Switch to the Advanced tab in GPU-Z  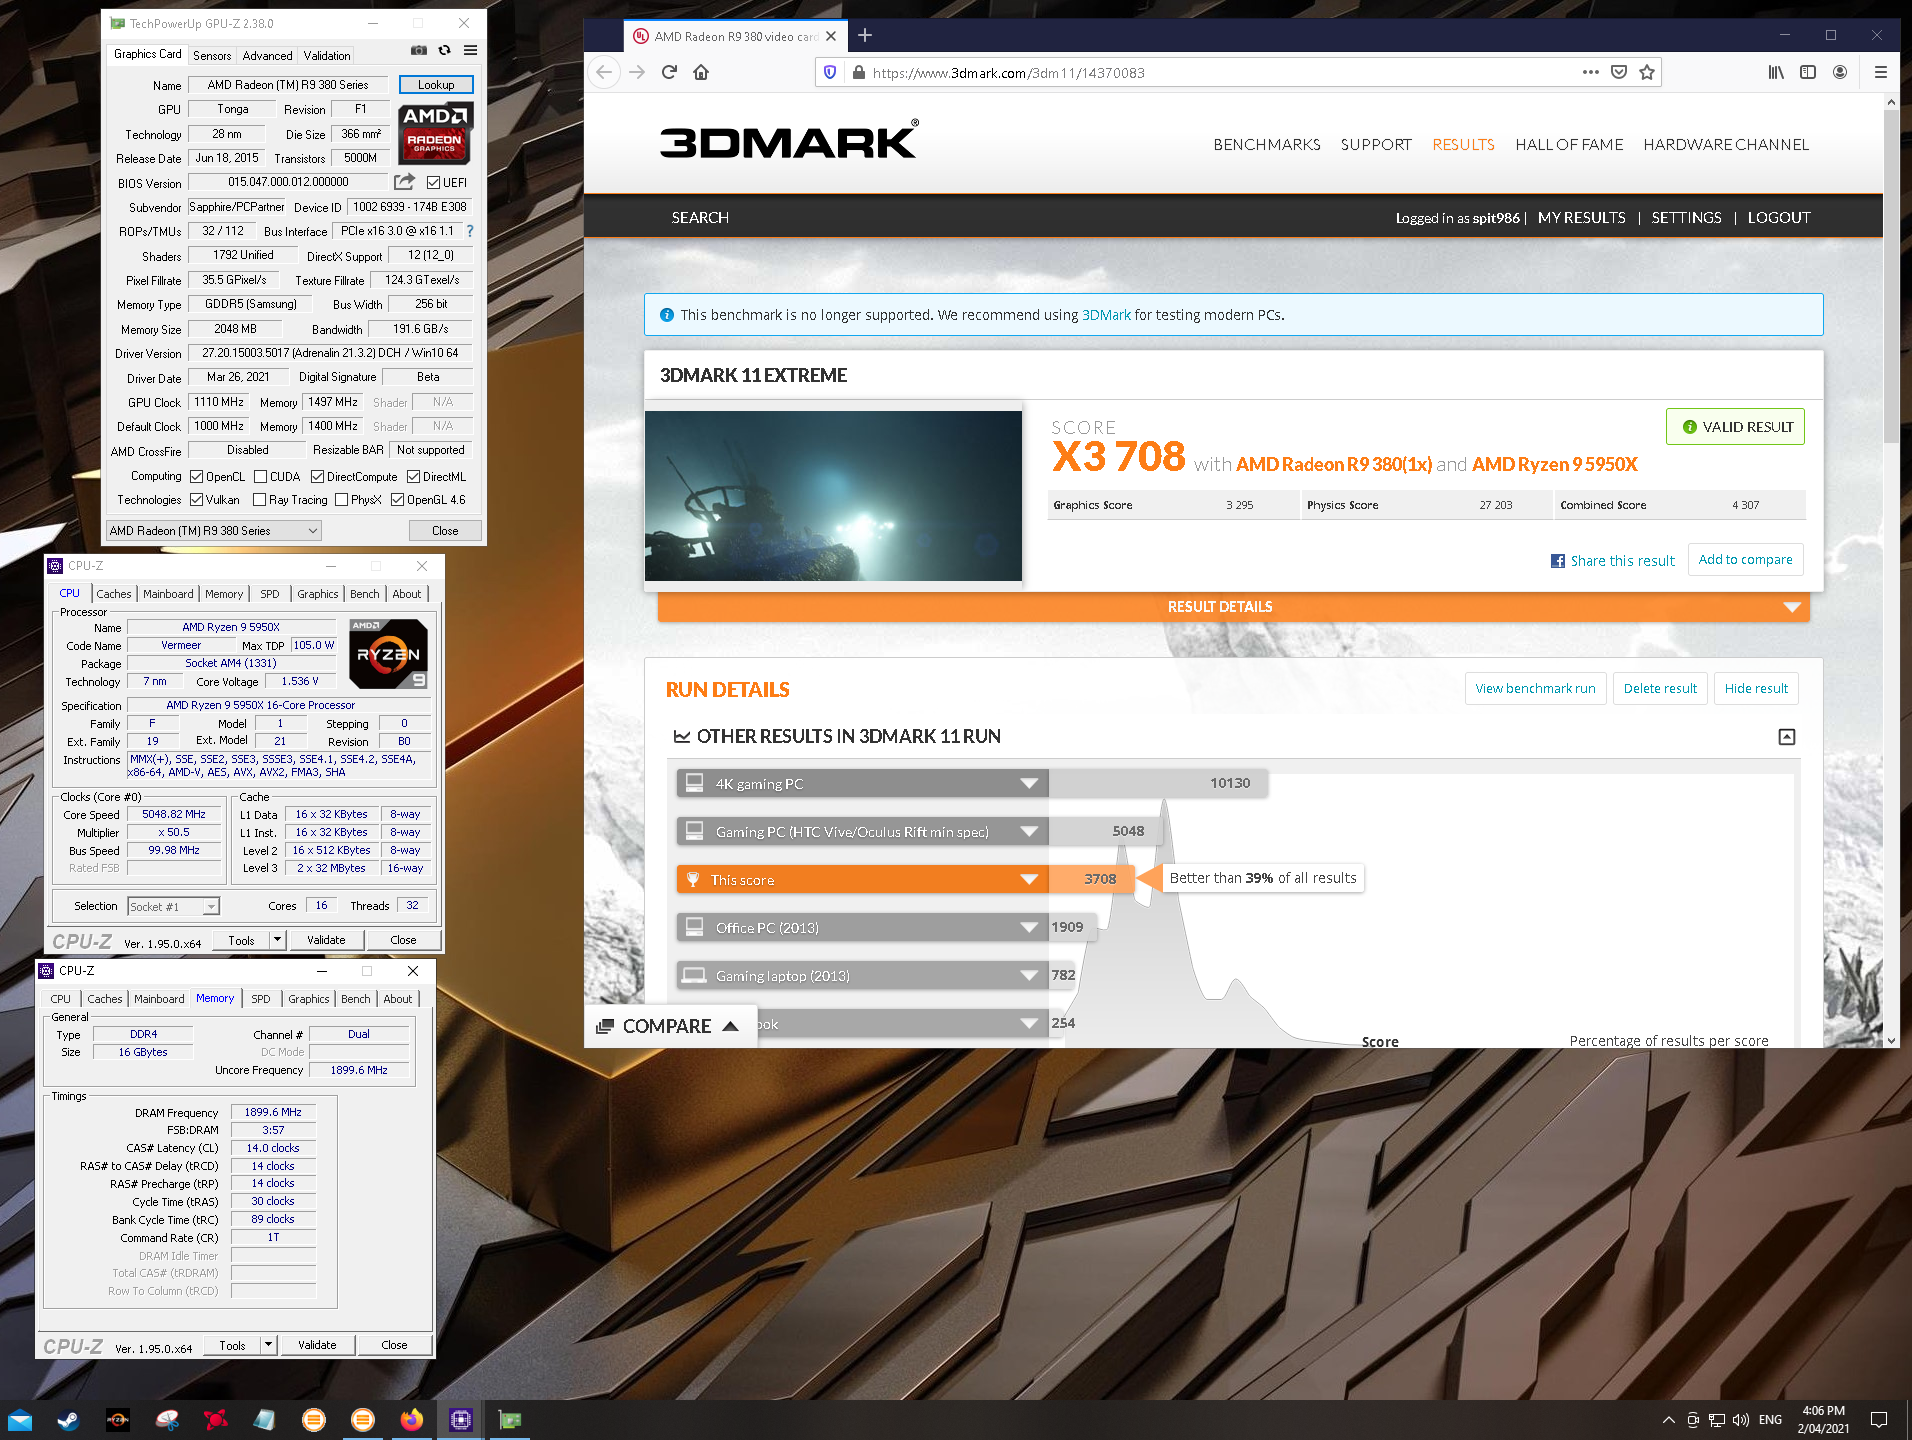[267, 55]
